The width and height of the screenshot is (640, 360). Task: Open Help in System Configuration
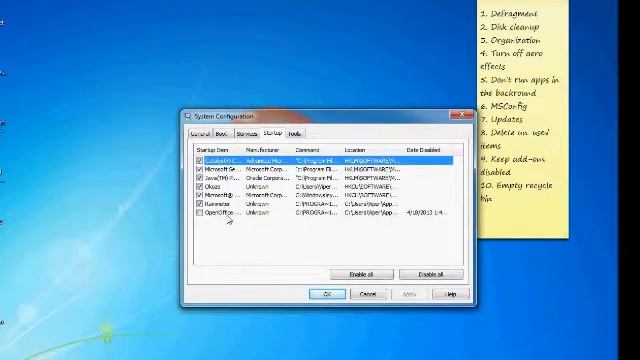pyautogui.click(x=451, y=294)
